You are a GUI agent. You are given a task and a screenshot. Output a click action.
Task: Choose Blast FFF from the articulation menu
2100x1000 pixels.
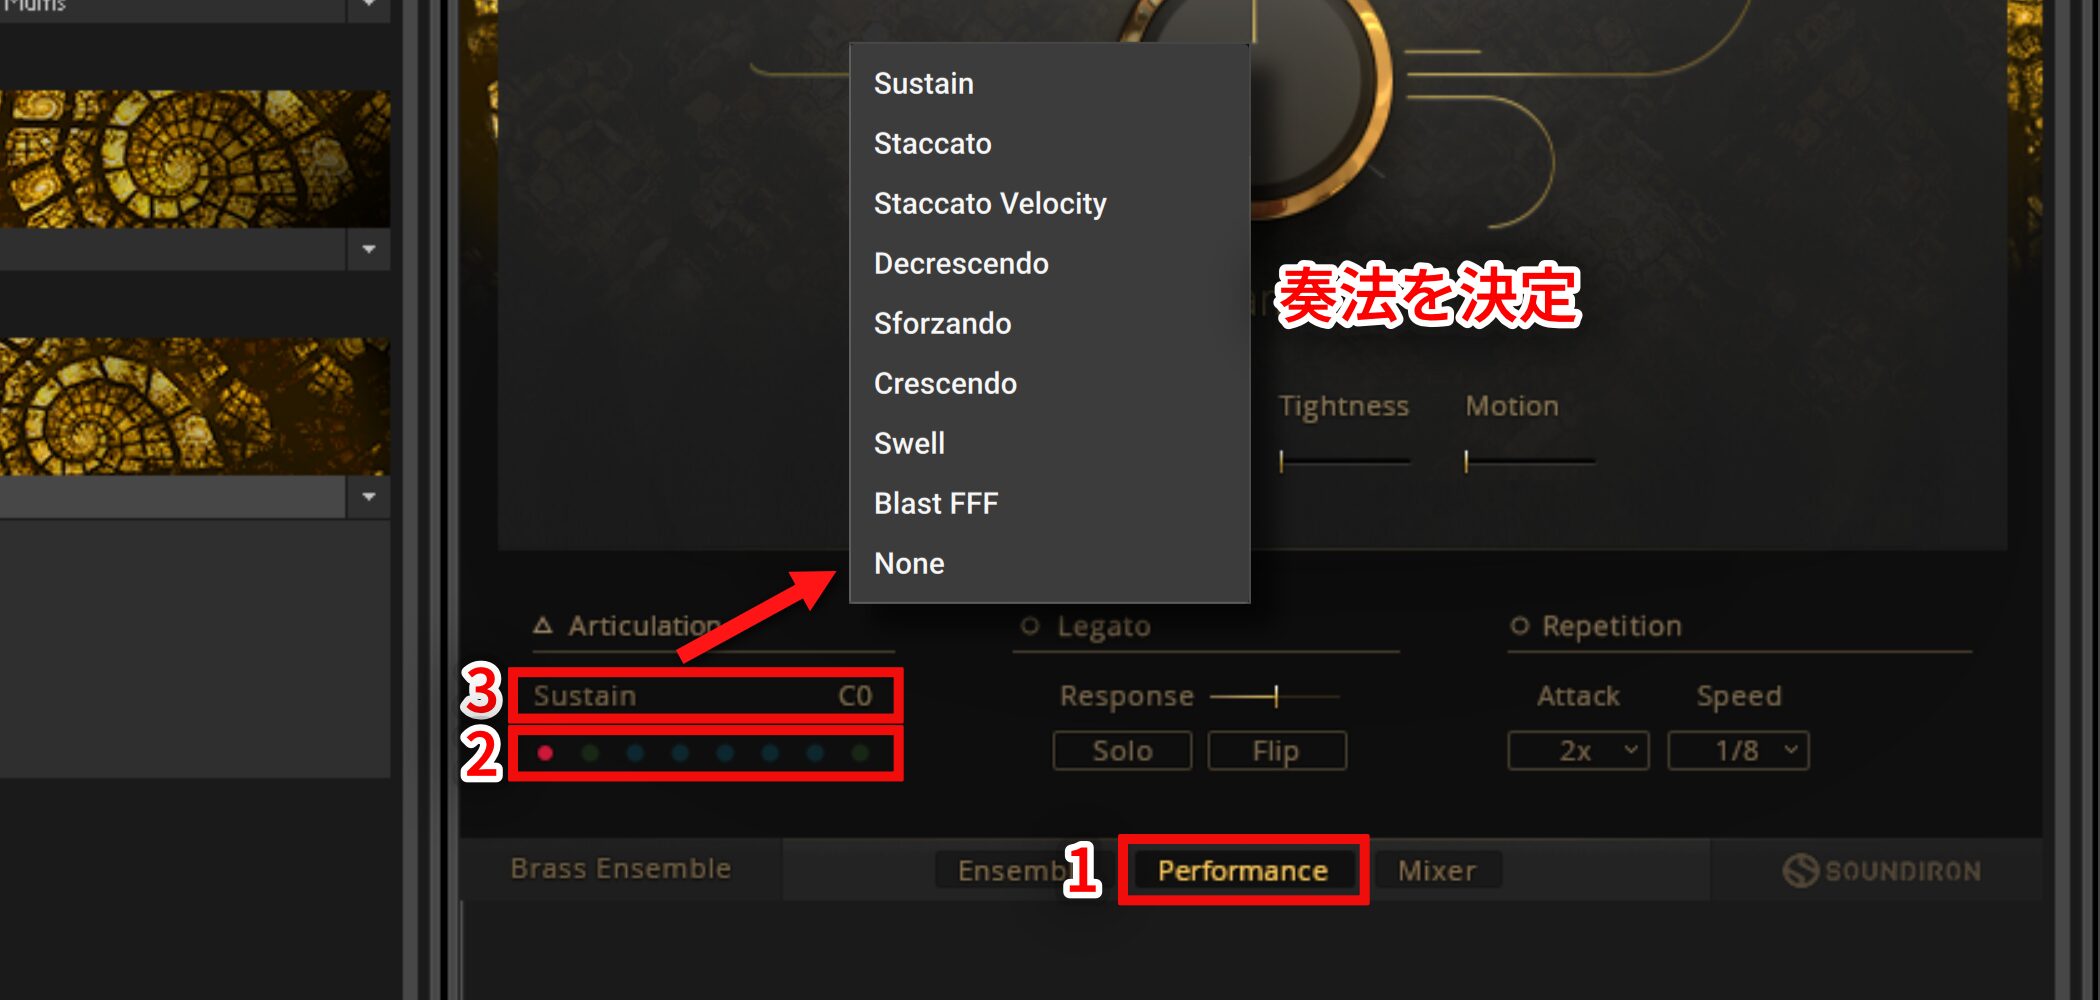936,503
